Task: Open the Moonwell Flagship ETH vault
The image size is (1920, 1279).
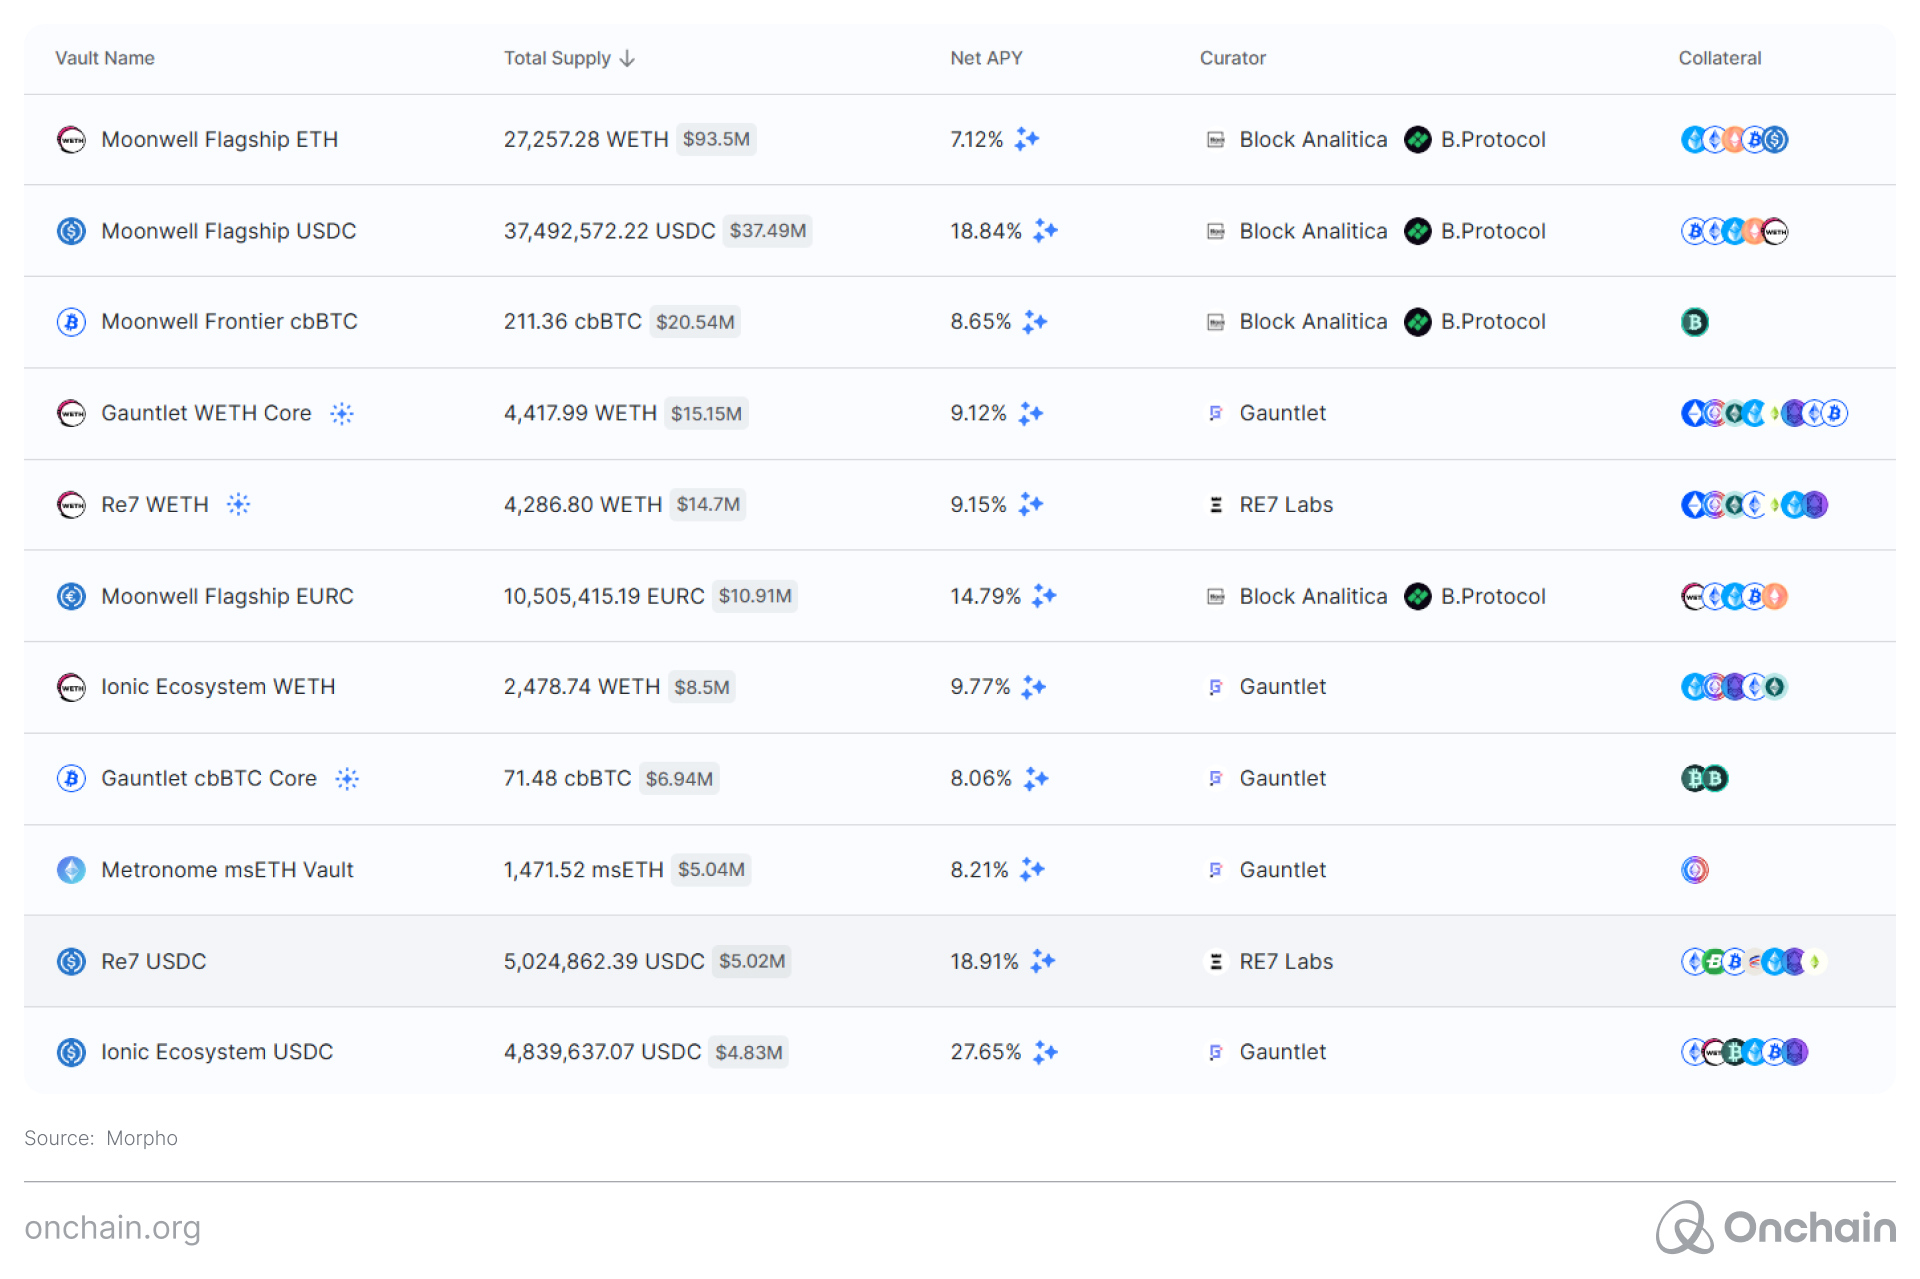Action: (220, 139)
